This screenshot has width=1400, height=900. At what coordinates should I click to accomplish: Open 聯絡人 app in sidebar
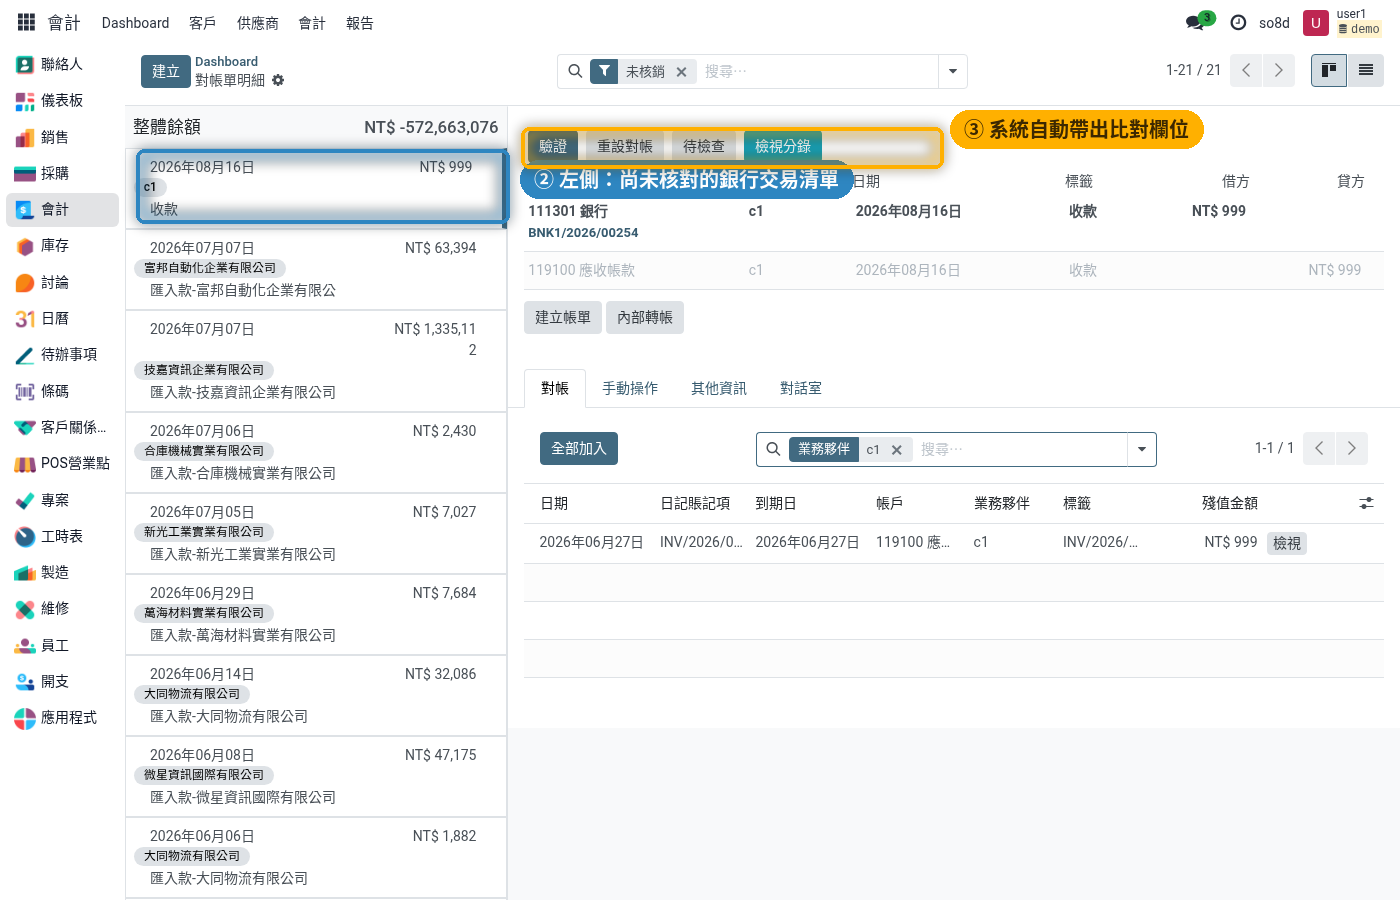[x=62, y=64]
